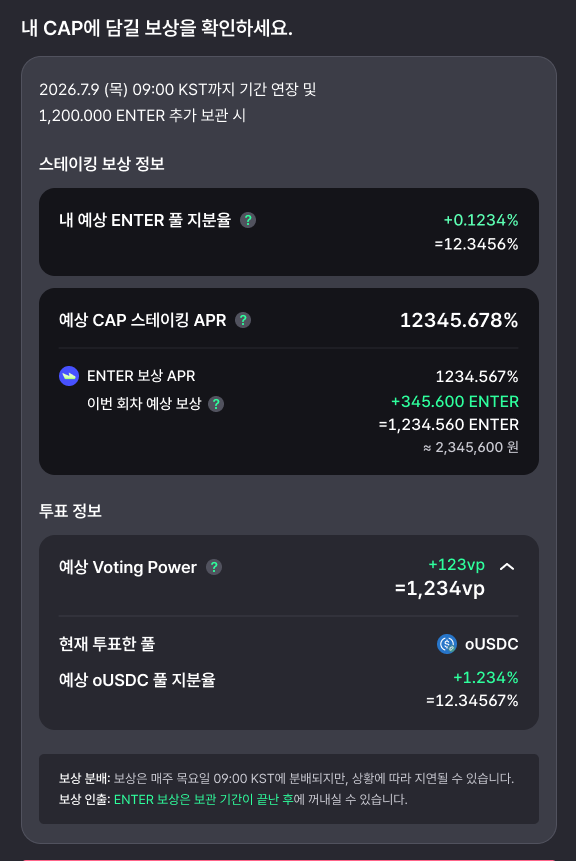This screenshot has width=576, height=861.
Task: Select the oUSDC pool name label
Action: (491, 644)
